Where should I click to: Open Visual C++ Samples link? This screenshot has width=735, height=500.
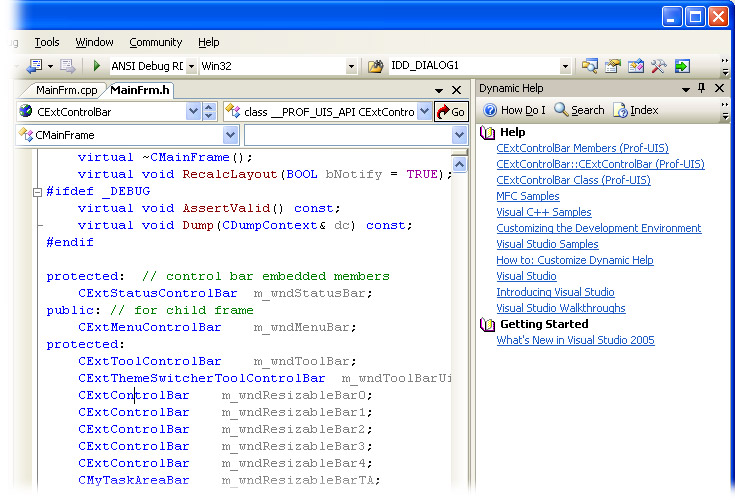tap(544, 212)
